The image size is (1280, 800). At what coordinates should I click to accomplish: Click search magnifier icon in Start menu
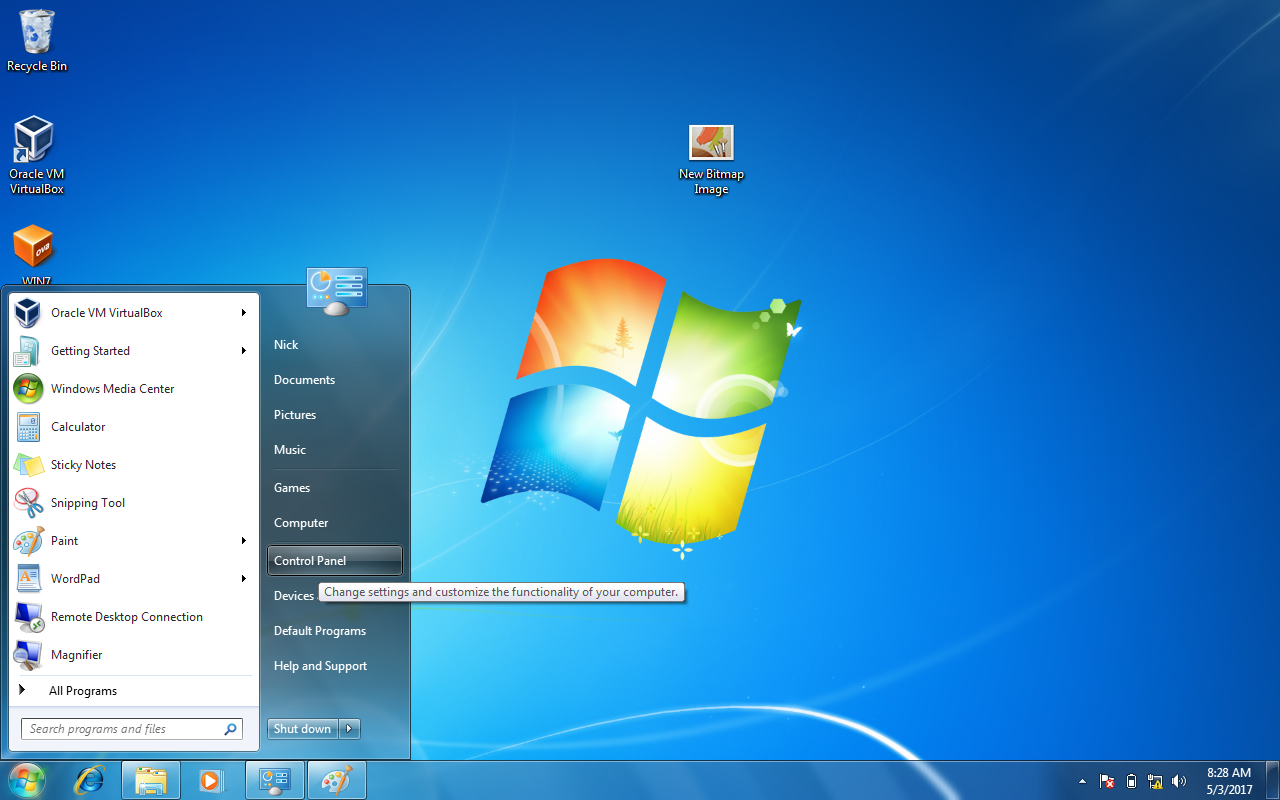[x=230, y=729]
